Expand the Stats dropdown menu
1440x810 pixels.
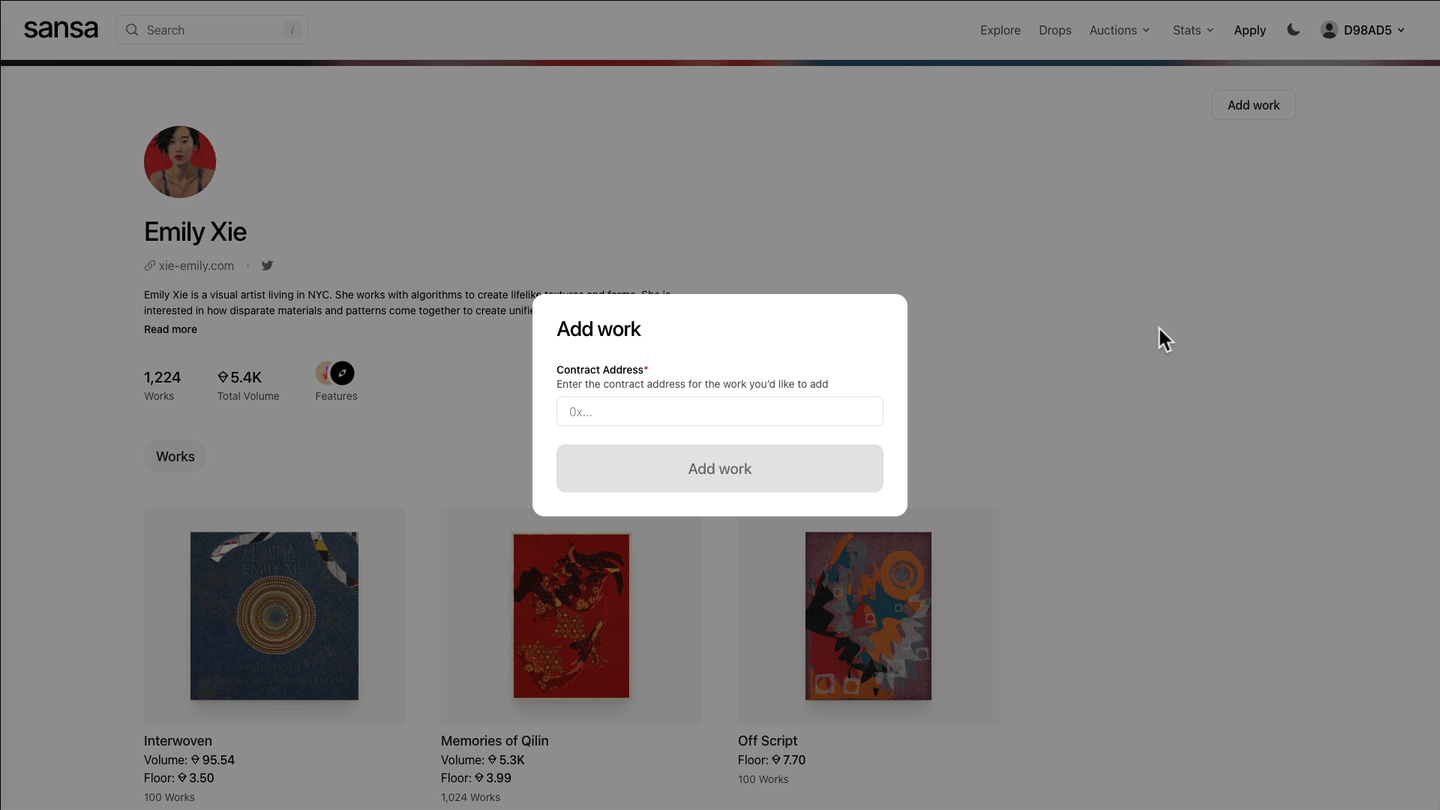click(1192, 30)
